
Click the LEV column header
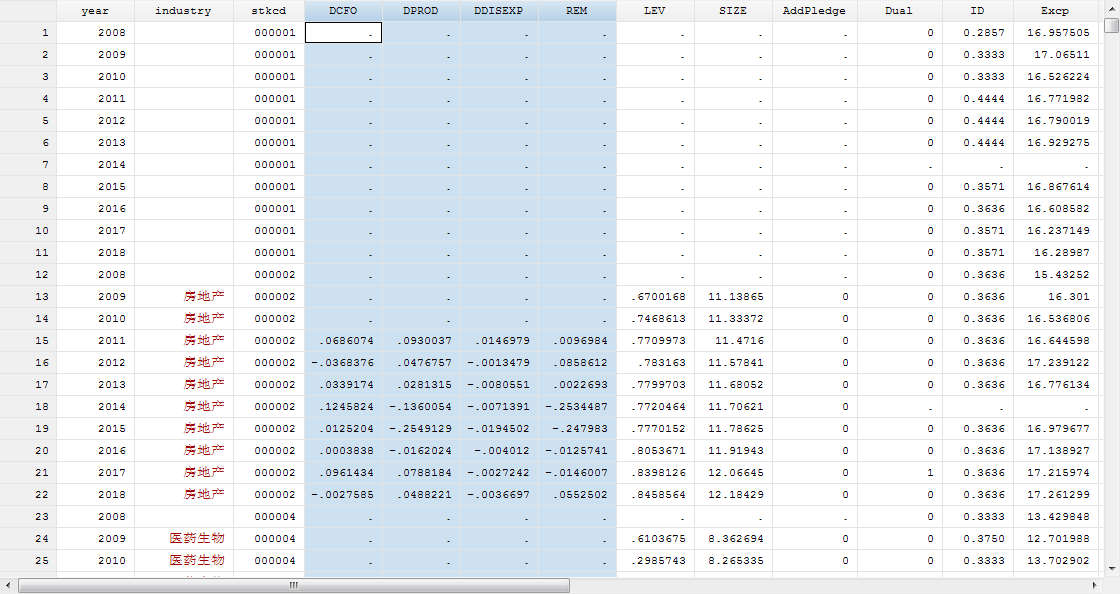[x=655, y=11]
